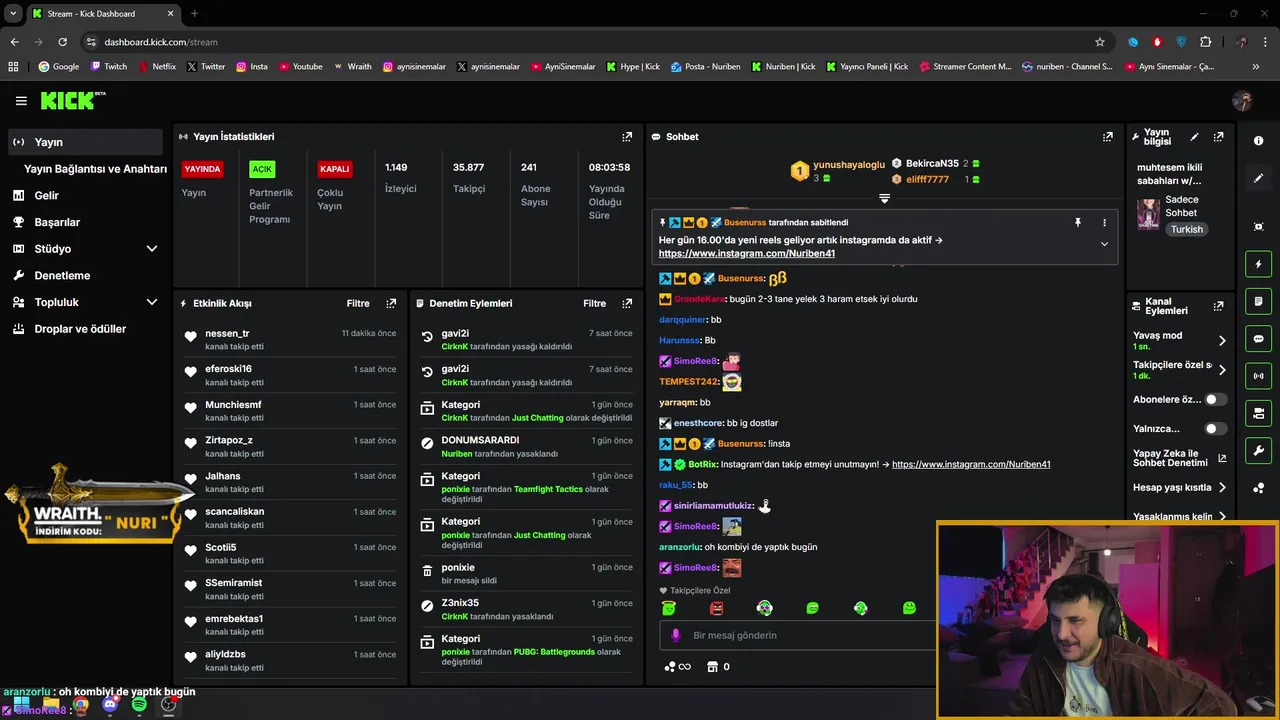Viewport: 1280px width, 720px height.
Task: Open the Hype | Kick bookmark
Action: [x=633, y=67]
